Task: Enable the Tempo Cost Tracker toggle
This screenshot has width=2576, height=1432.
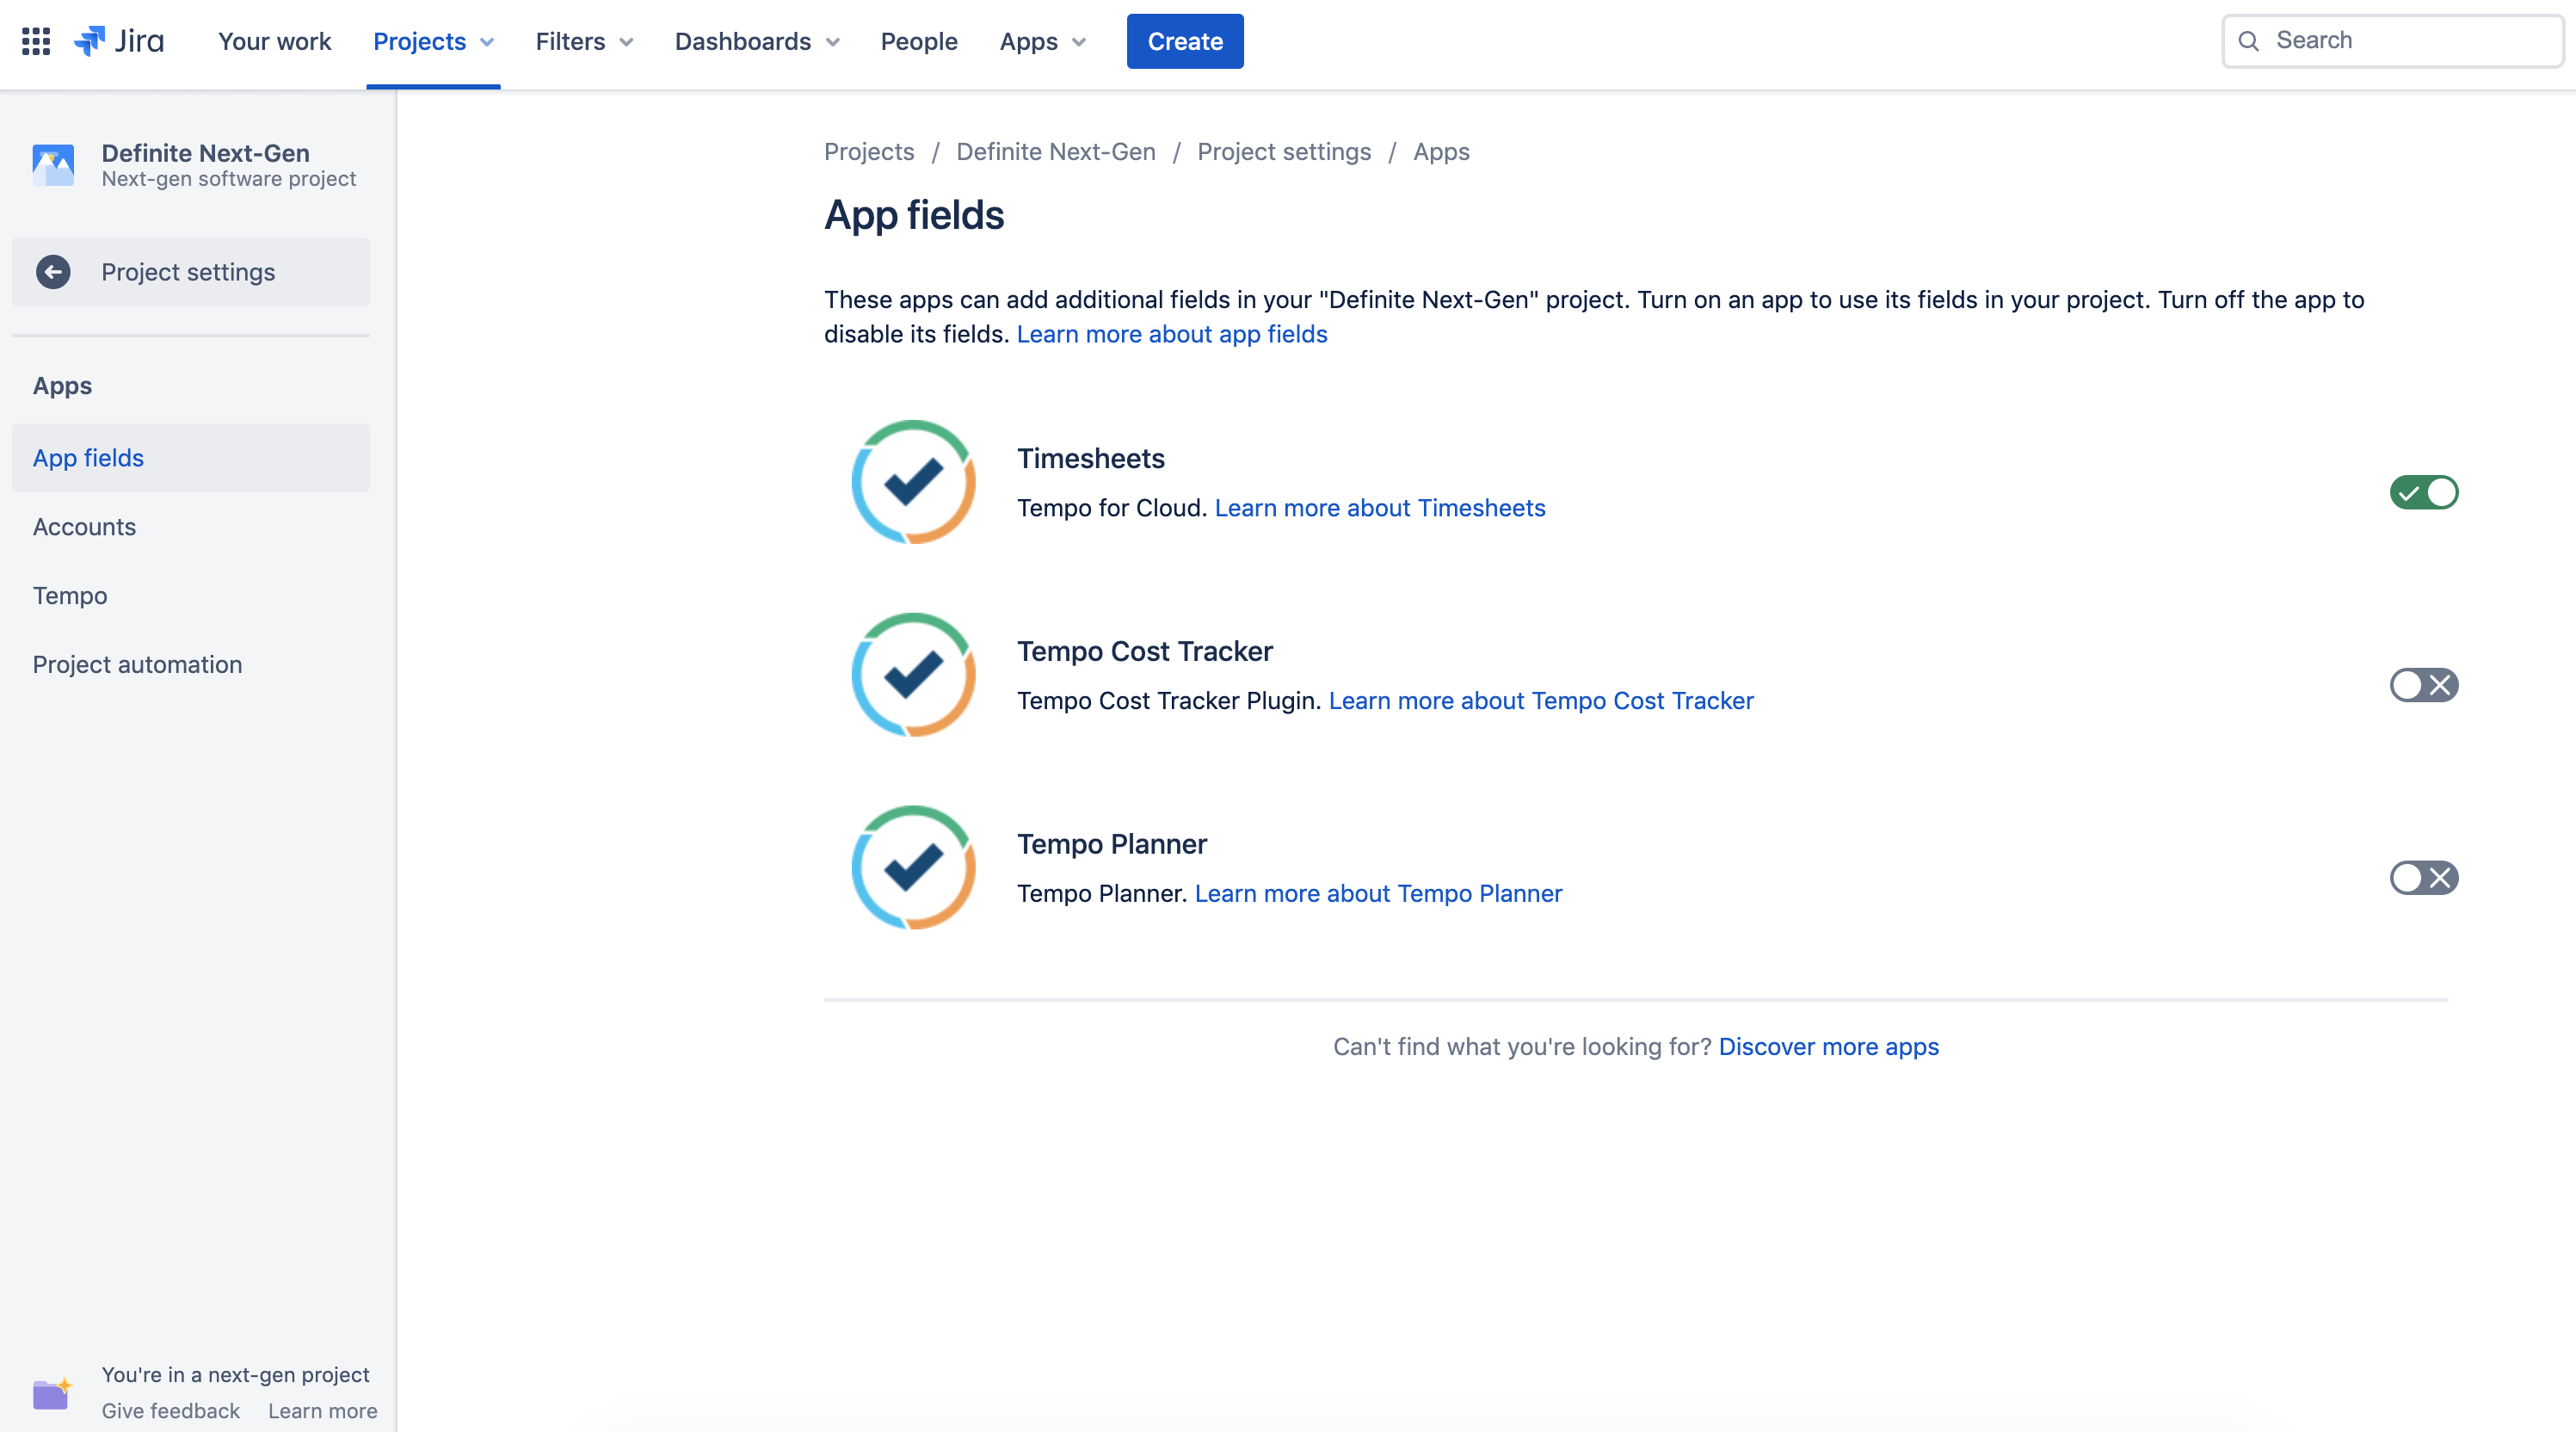Action: [2423, 685]
